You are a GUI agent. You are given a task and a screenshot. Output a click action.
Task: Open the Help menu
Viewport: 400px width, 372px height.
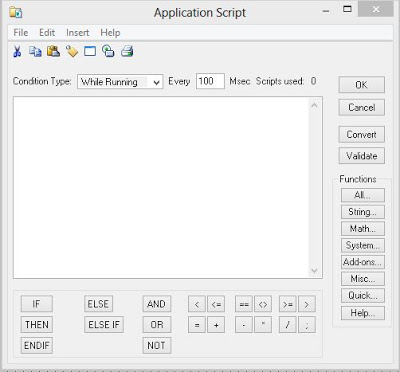[x=110, y=33]
